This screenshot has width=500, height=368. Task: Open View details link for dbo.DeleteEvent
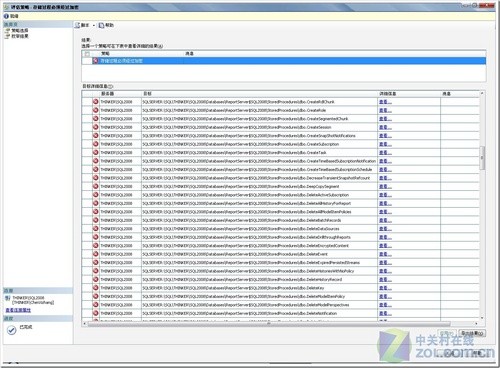[385, 254]
